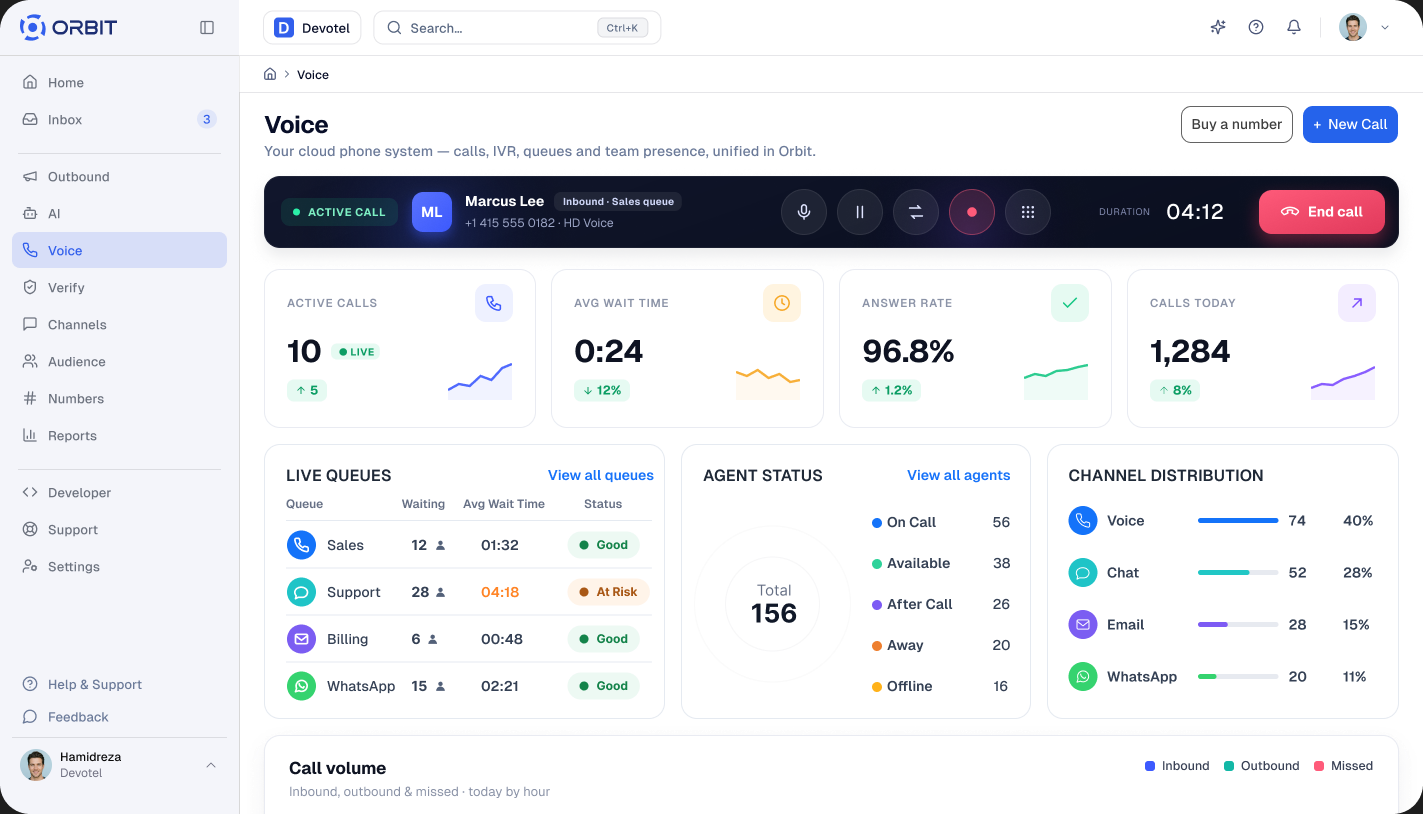Viewport: 1423px width, 814px height.
Task: Open Numbers in the sidebar
Action: [x=119, y=399]
